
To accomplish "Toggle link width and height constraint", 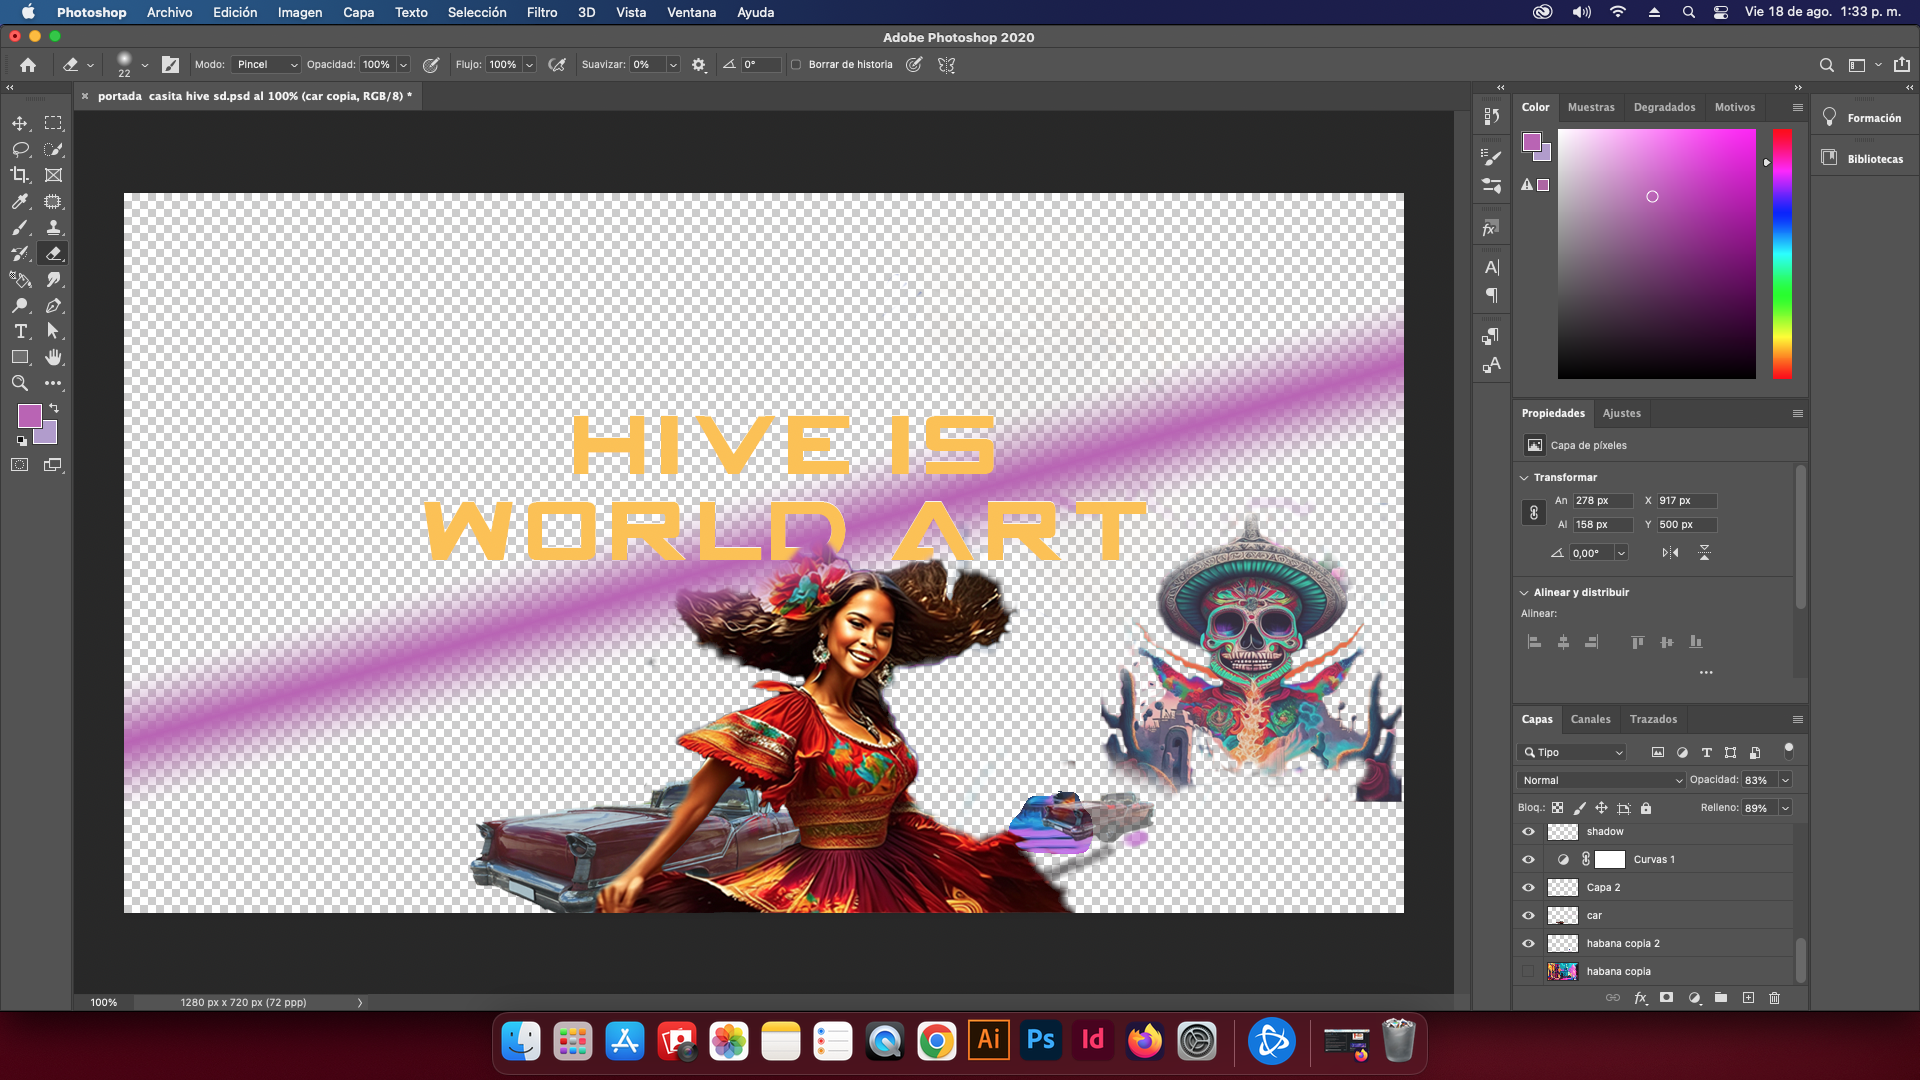I will (1534, 513).
